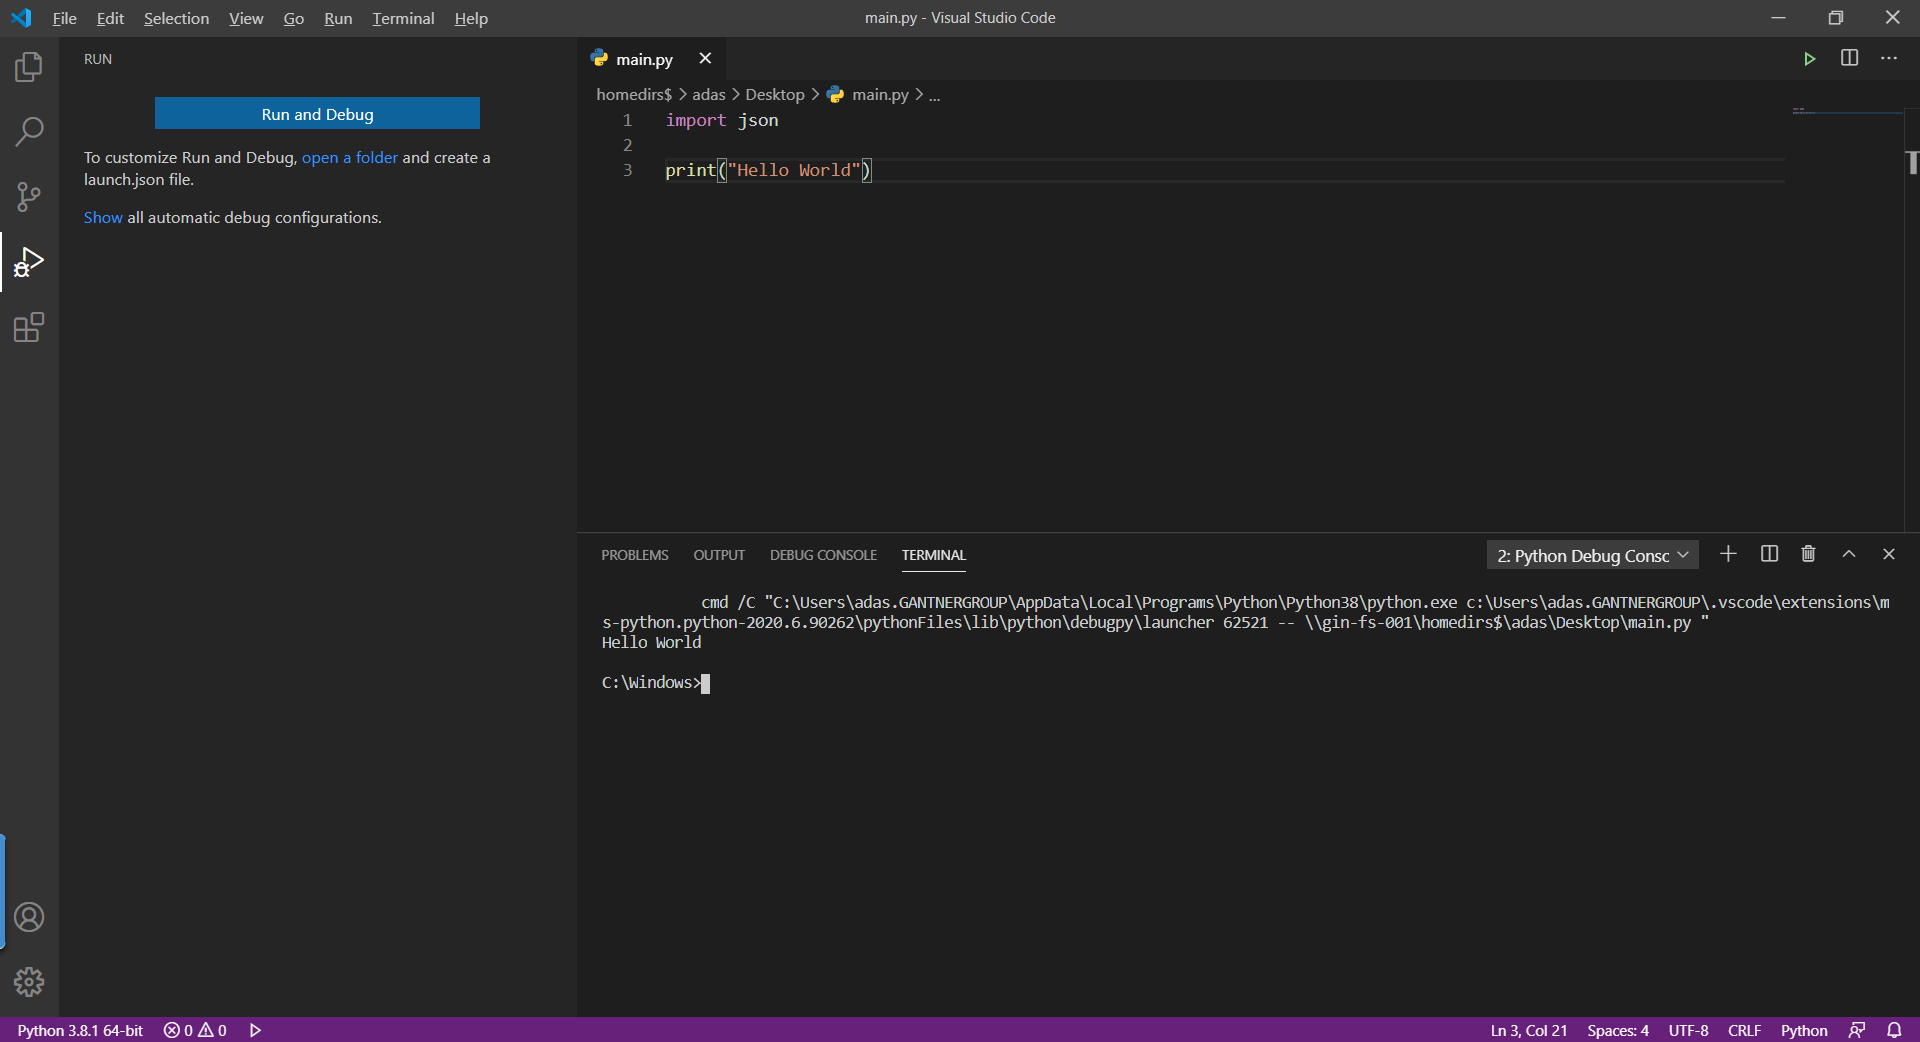Split the editor to the right
The width and height of the screenshot is (1920, 1042).
click(1849, 59)
